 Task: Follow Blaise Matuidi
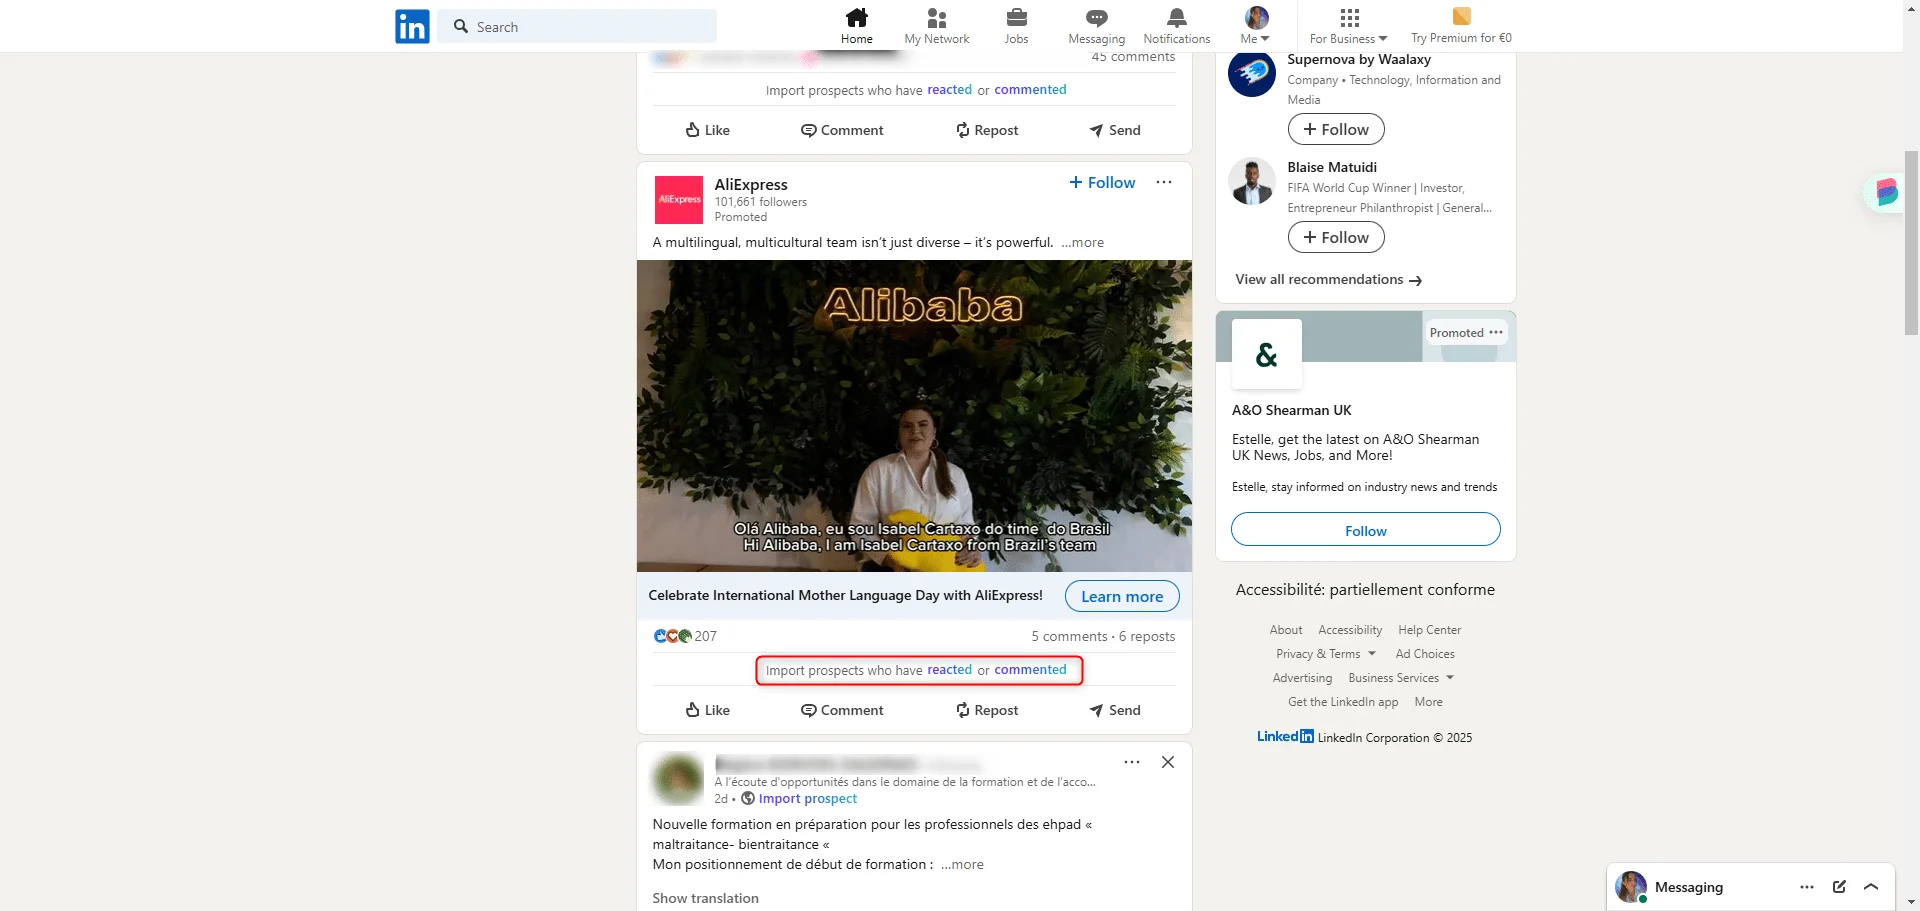(x=1336, y=237)
